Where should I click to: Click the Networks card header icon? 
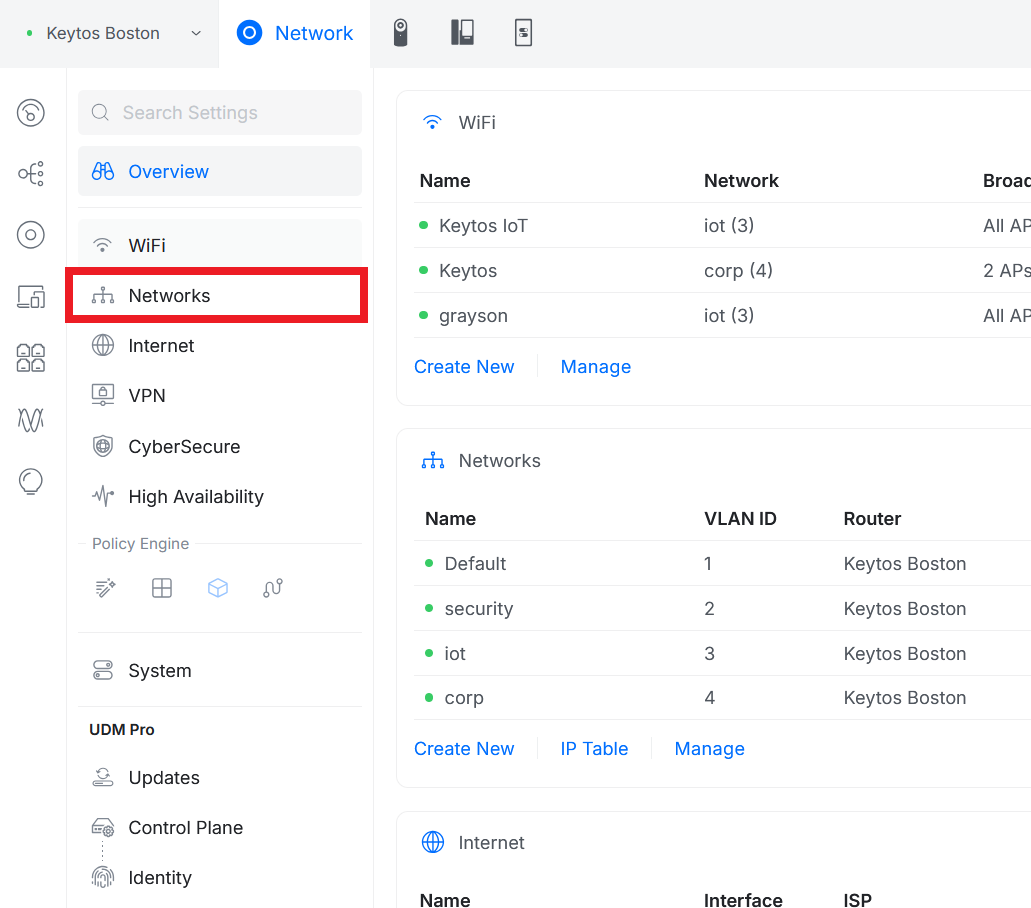tap(433, 460)
